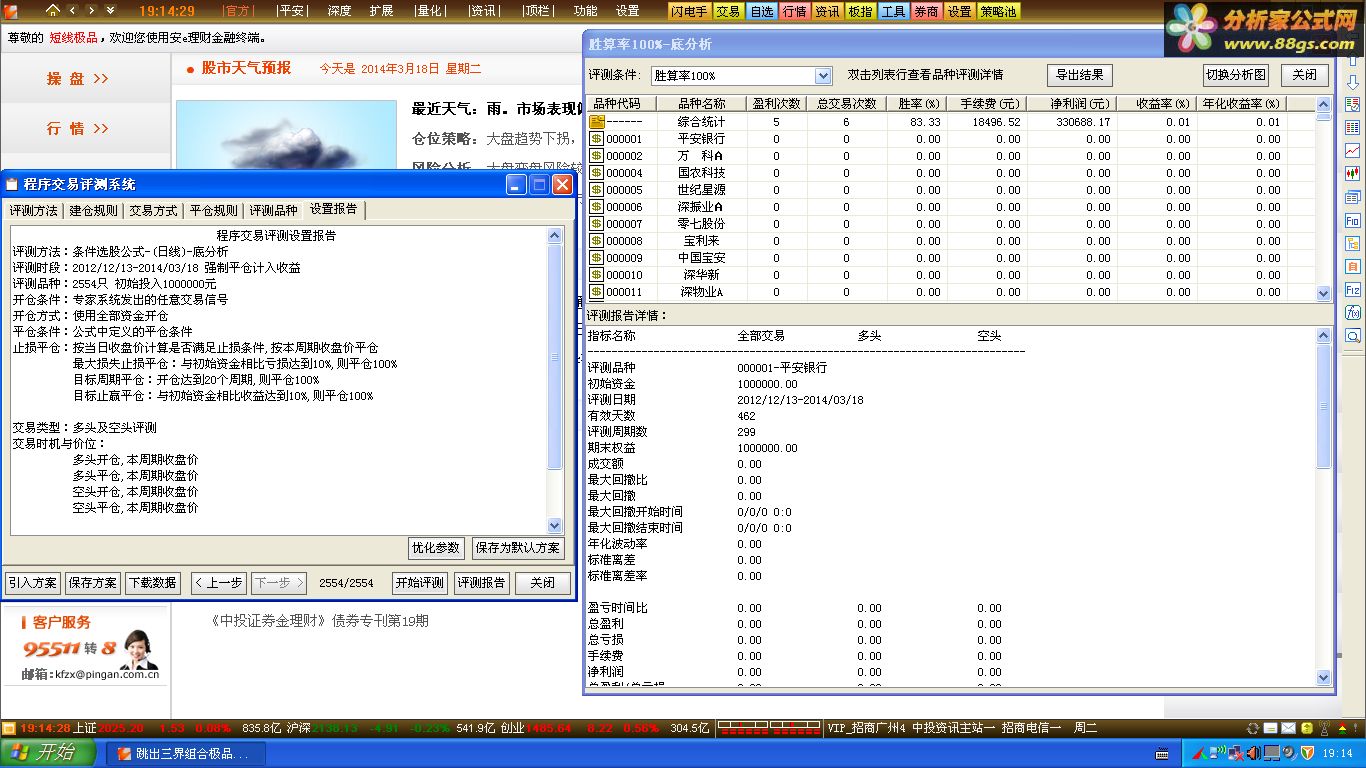Image resolution: width=1366 pixels, height=768 pixels.
Task: Open the formula f(x) sidebar icon
Action: 1353,312
